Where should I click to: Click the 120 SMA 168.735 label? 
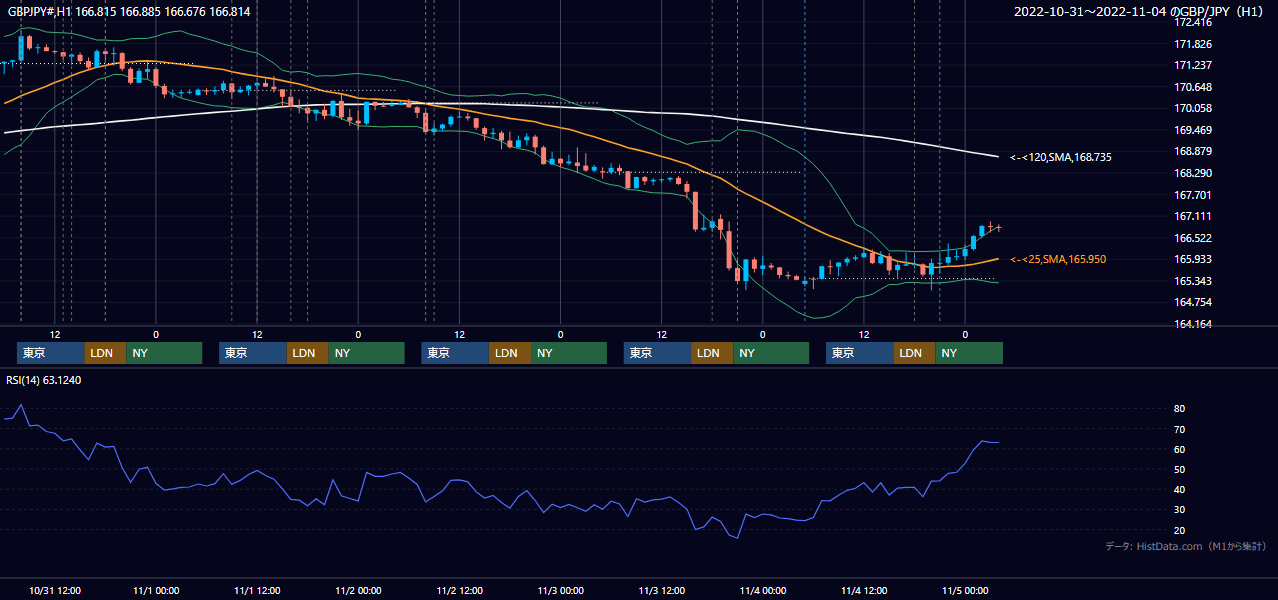coord(1061,157)
